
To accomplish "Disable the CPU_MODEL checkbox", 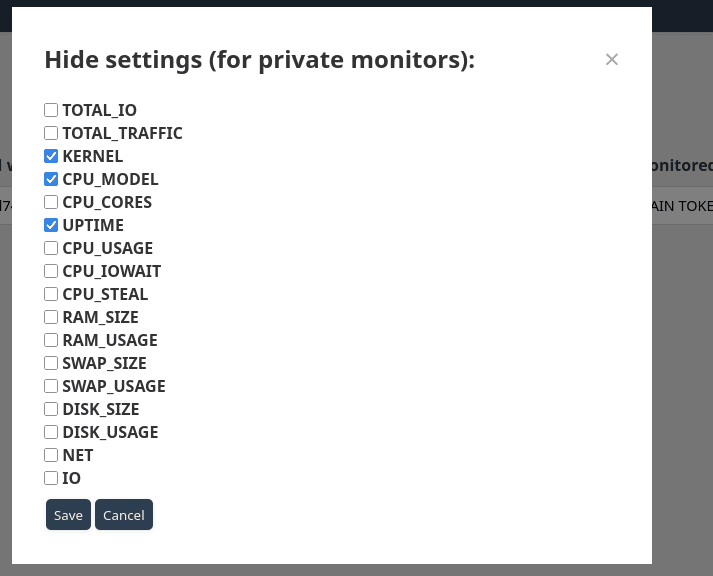I will pos(51,179).
